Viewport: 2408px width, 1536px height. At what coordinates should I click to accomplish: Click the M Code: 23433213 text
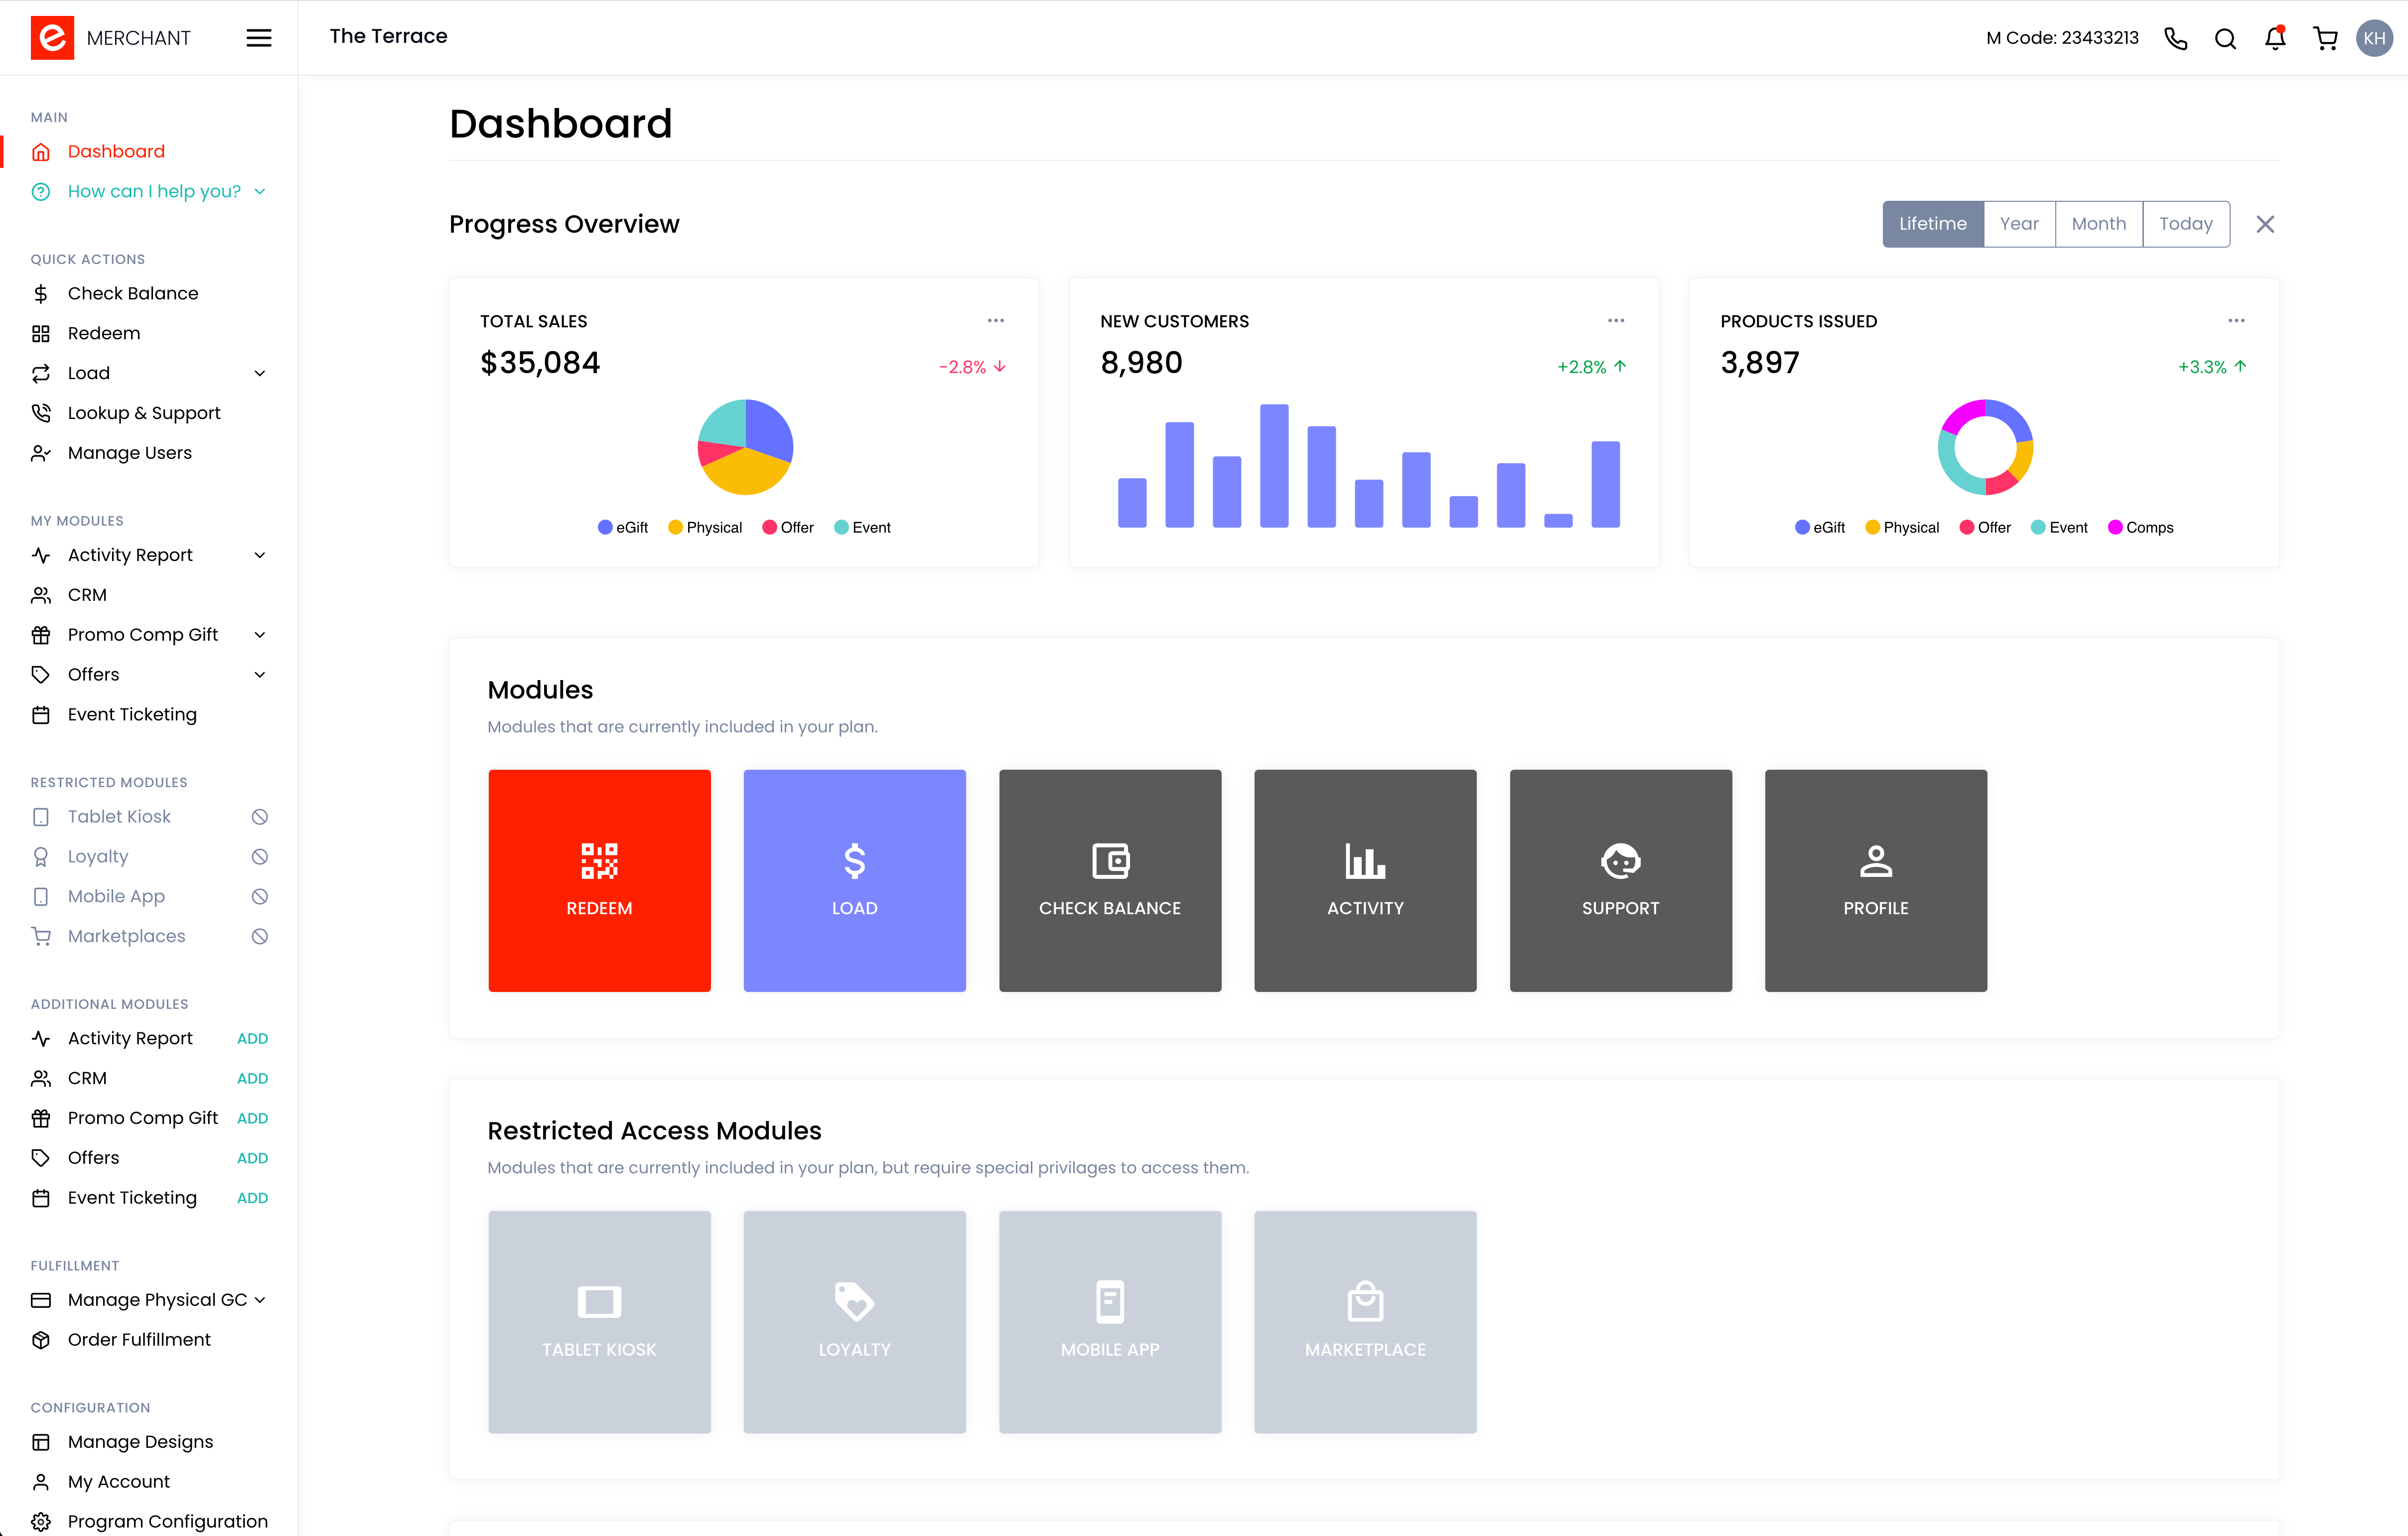(2062, 38)
